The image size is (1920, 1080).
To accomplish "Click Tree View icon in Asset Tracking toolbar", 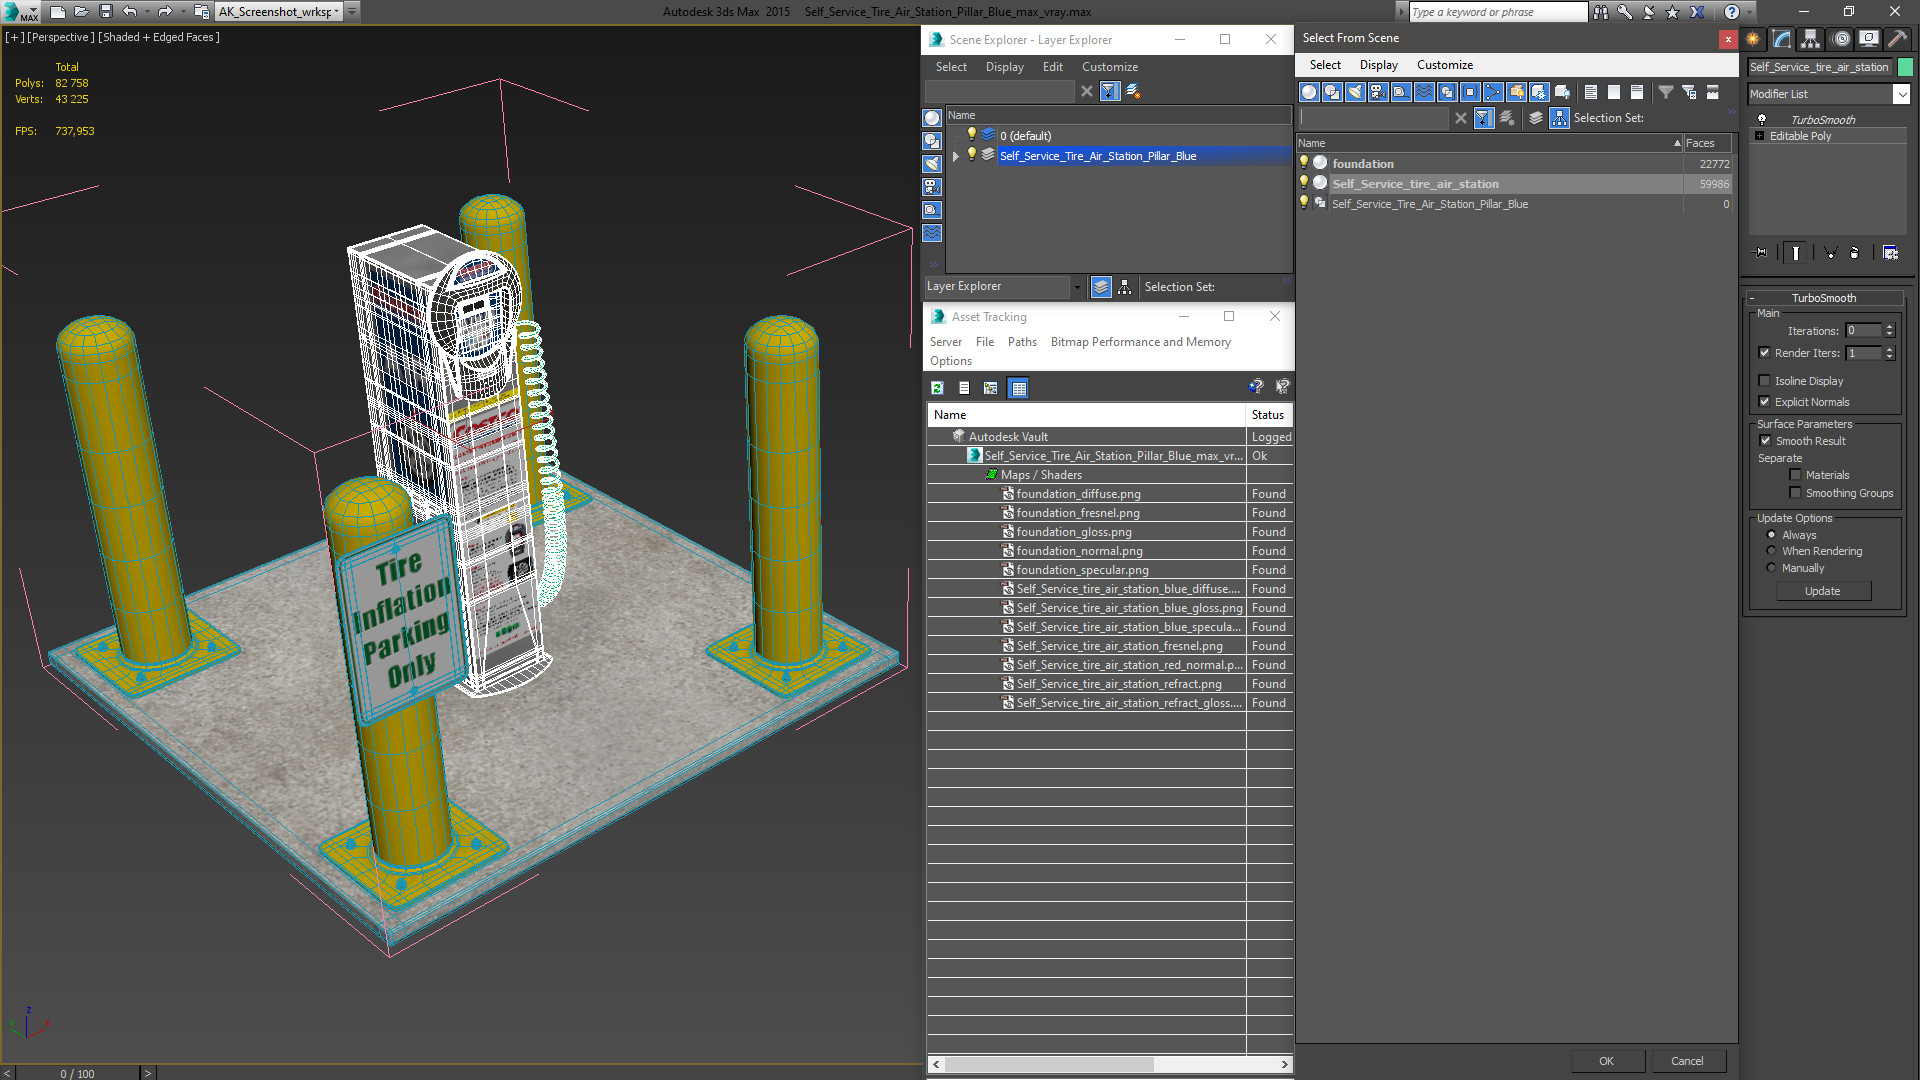I will [990, 388].
